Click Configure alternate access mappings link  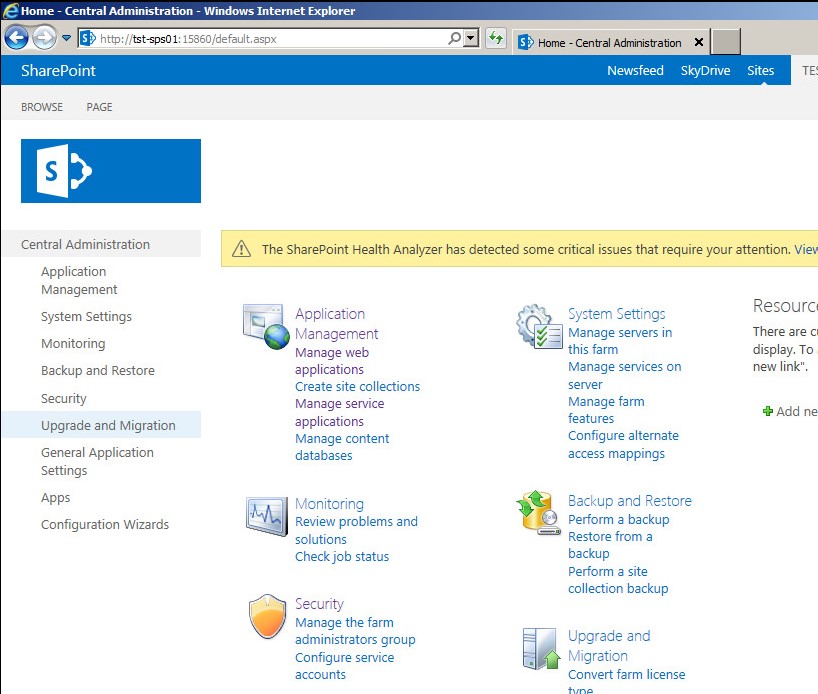[623, 445]
